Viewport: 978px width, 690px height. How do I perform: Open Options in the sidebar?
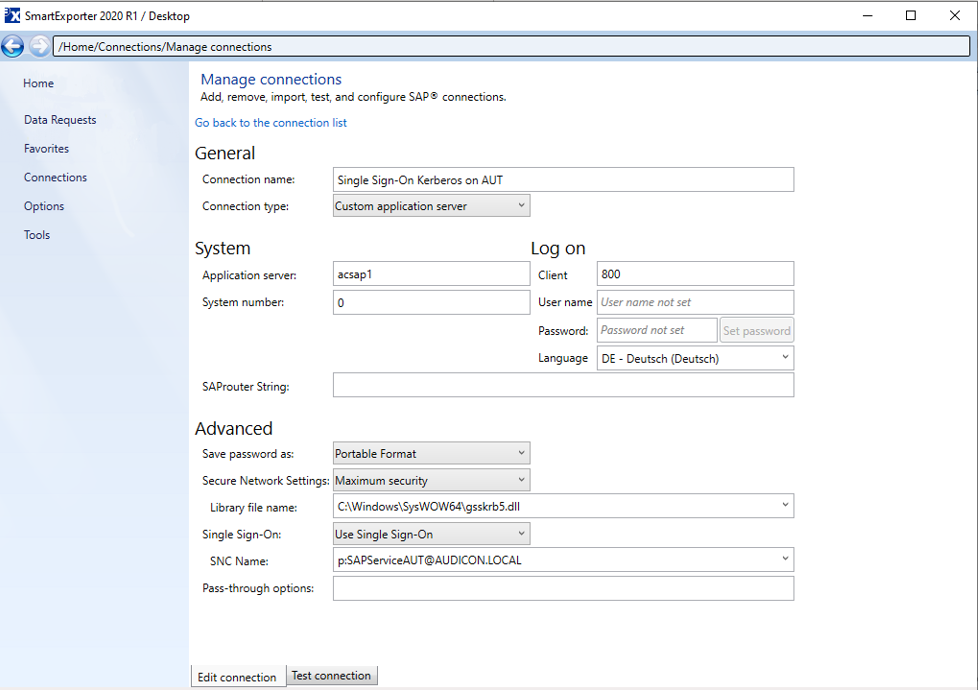[x=44, y=206]
